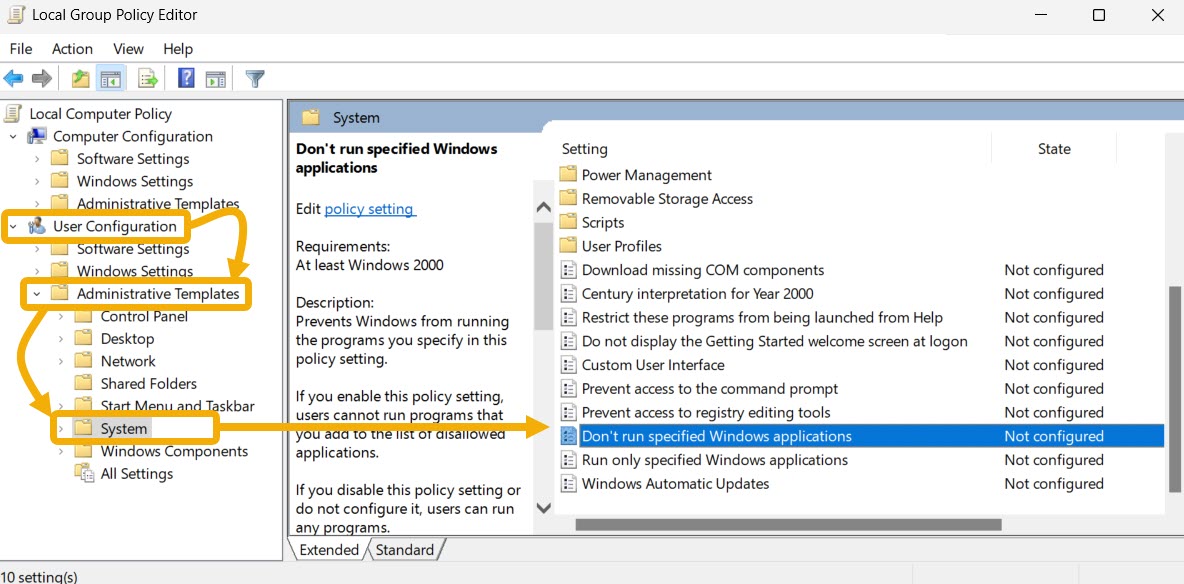The height and width of the screenshot is (584, 1184).
Task: Click the Show/Hide Action Pane icon
Action: coord(216,78)
